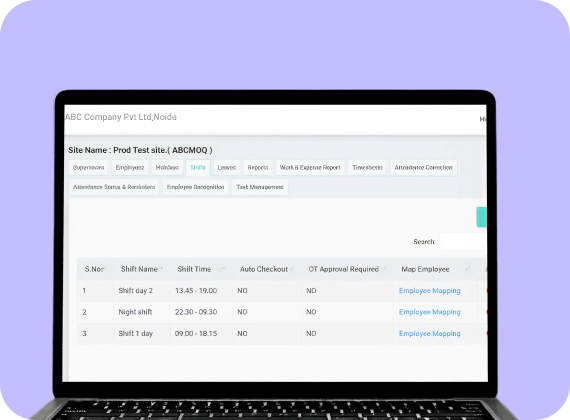Open Task Management tab
Image resolution: width=570 pixels, height=420 pixels.
click(x=260, y=187)
